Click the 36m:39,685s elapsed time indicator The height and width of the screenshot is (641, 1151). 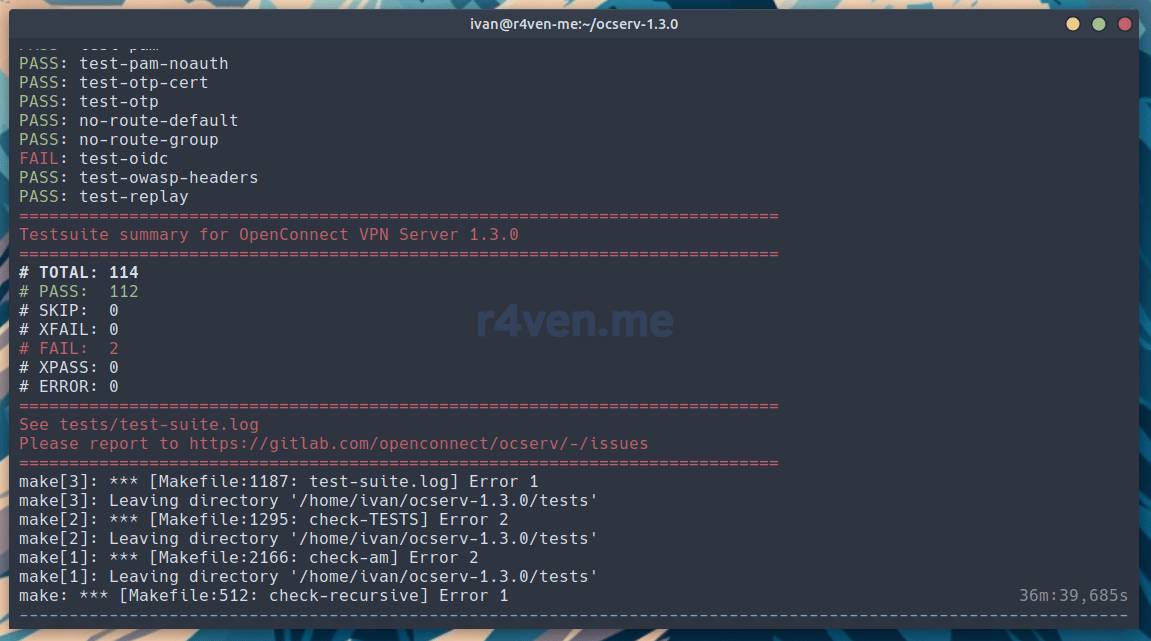click(x=1073, y=595)
